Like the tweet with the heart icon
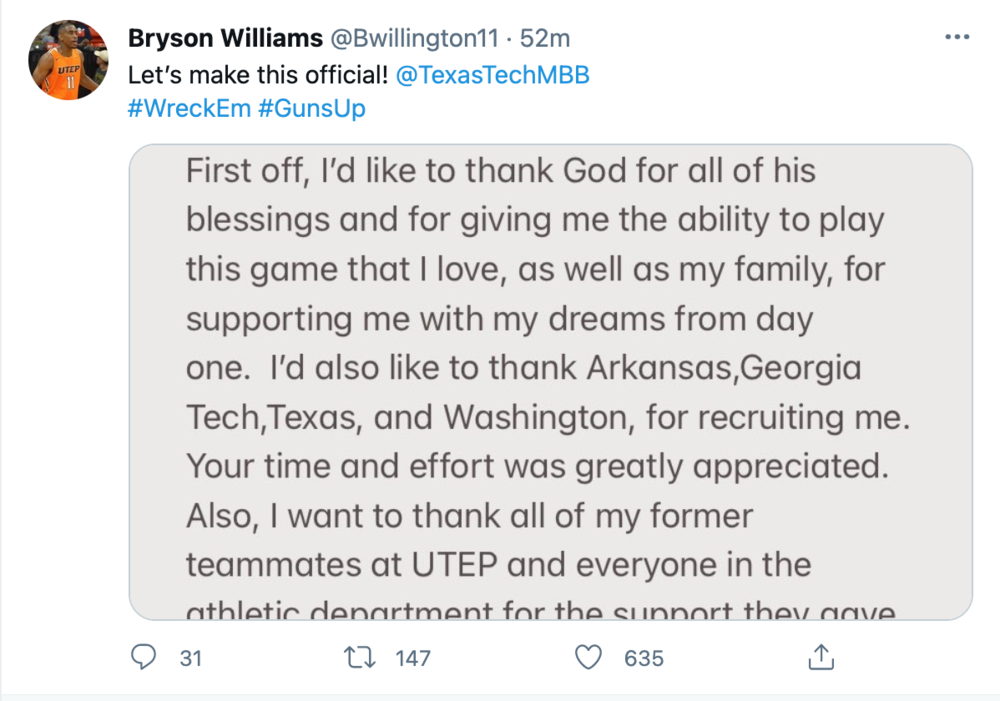 590,657
